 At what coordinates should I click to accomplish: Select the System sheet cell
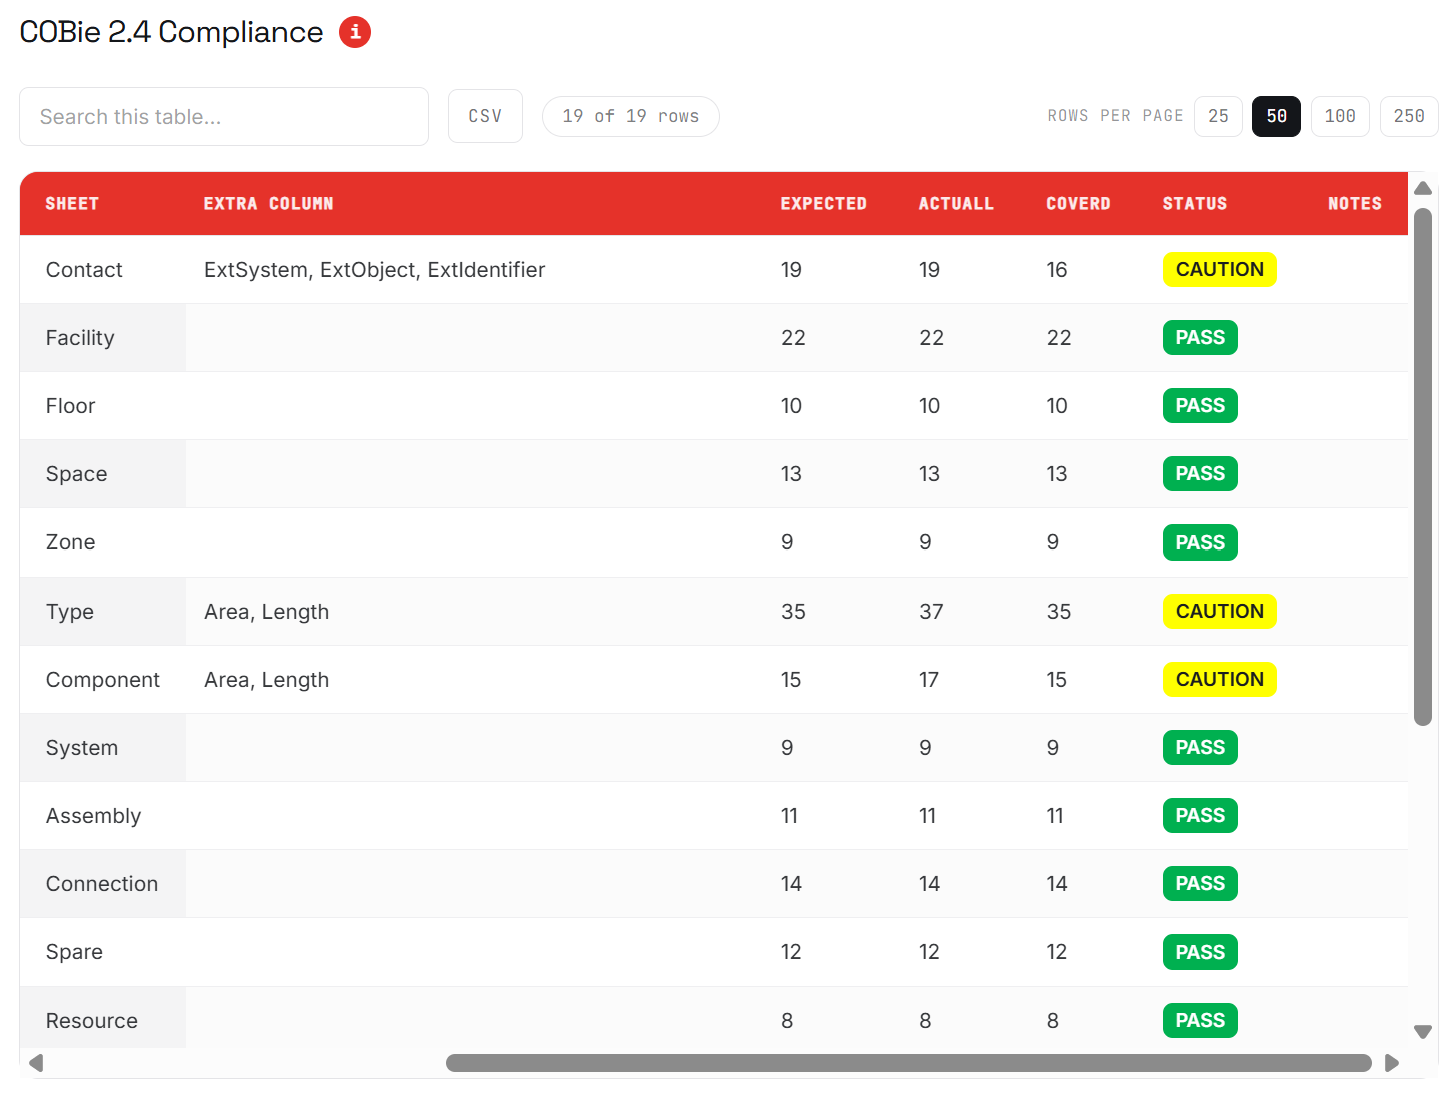click(103, 748)
